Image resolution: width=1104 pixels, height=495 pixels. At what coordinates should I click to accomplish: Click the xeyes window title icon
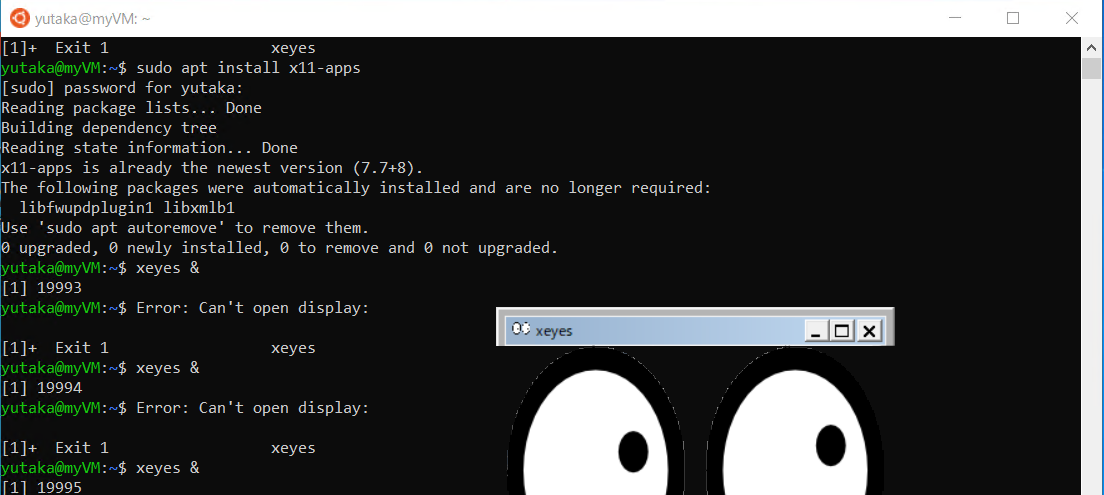pyautogui.click(x=520, y=329)
